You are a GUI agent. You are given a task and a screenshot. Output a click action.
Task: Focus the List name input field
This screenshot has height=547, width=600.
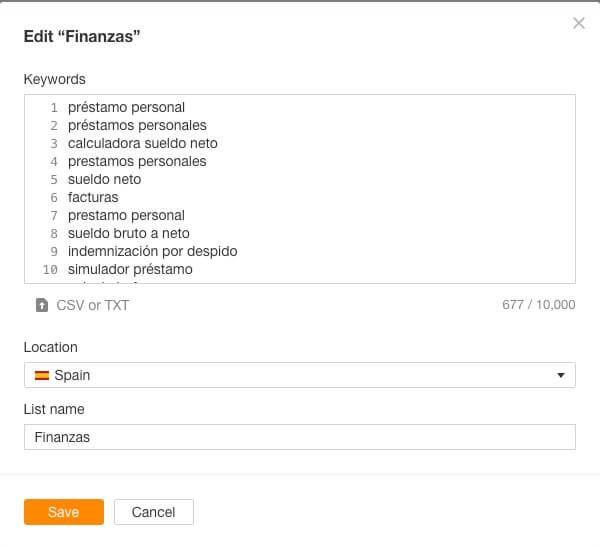coord(299,437)
